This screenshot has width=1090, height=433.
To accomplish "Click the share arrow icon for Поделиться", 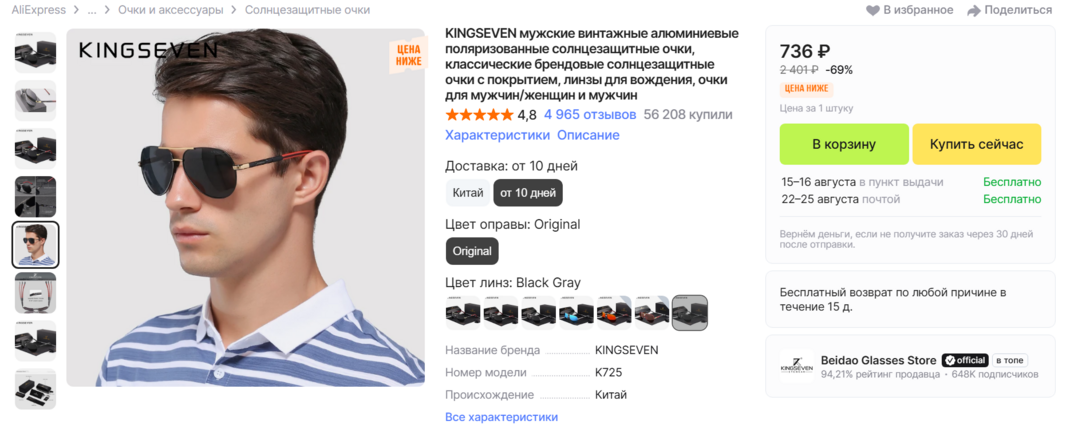I will point(974,10).
